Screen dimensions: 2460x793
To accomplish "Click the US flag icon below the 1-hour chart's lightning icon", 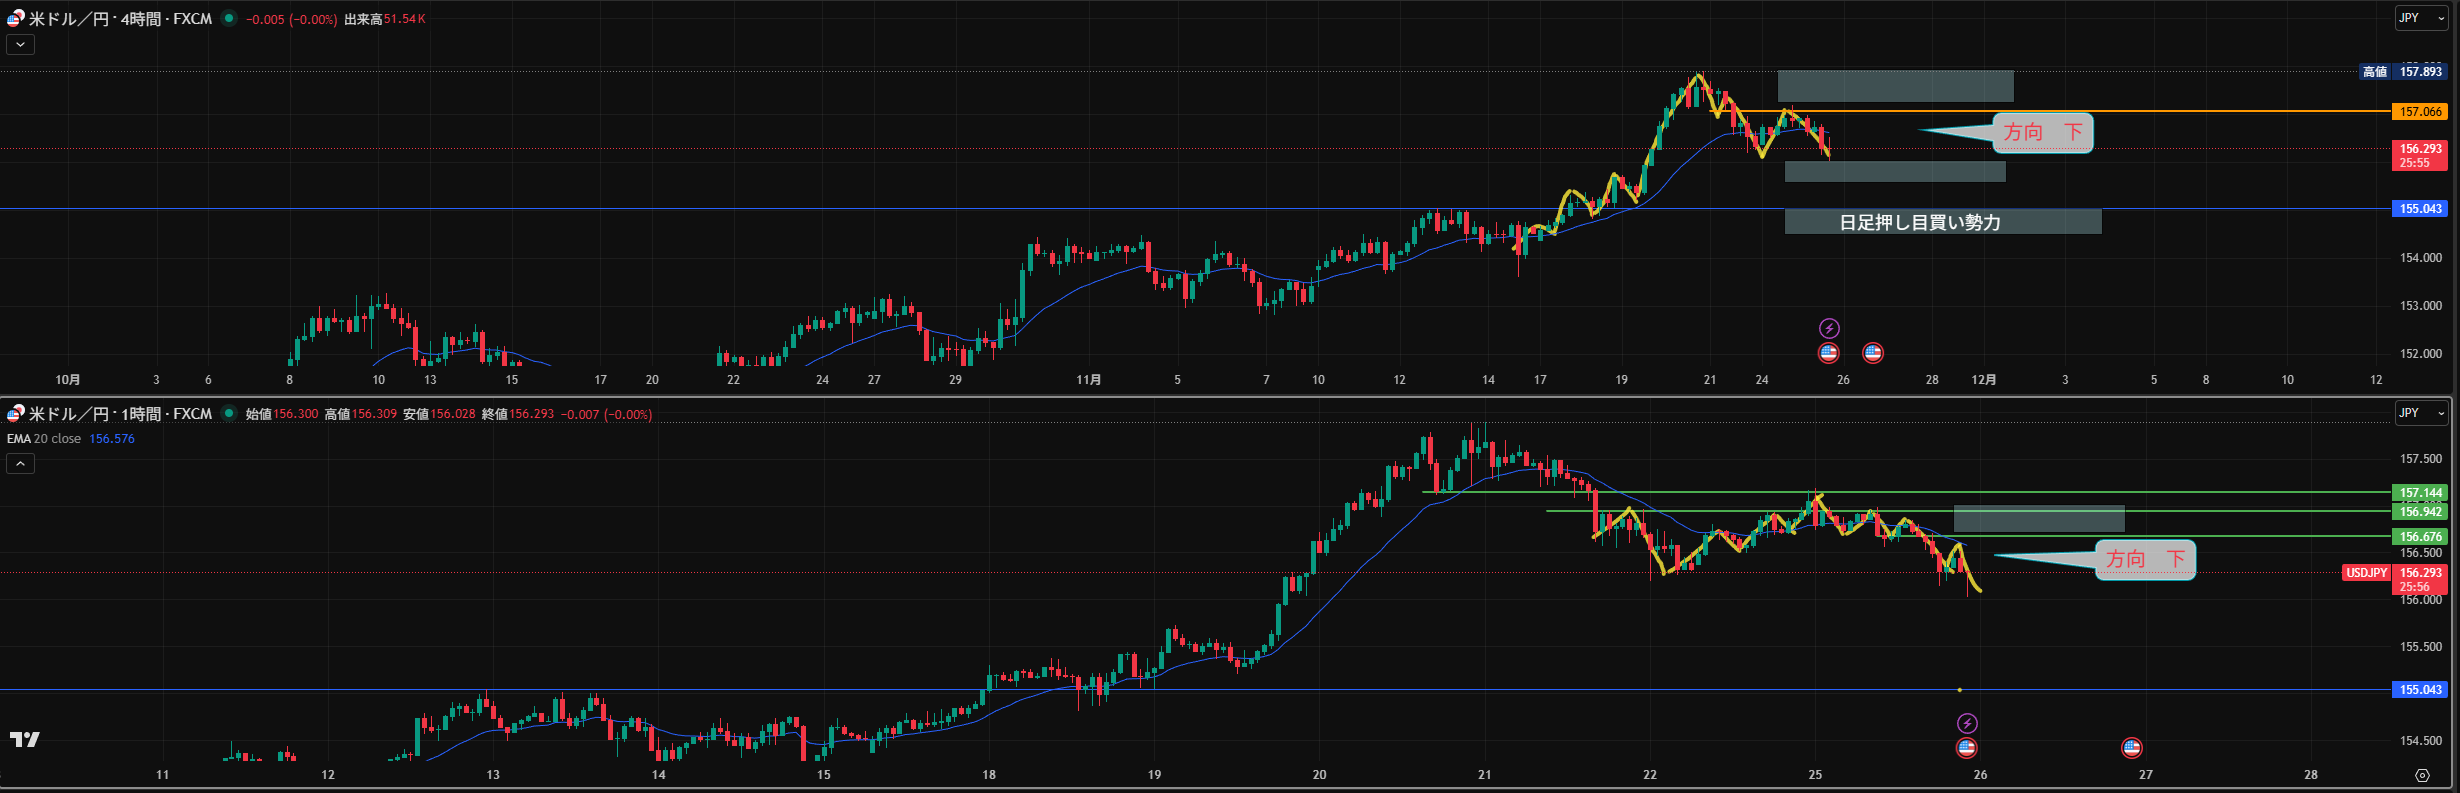I will point(1966,747).
